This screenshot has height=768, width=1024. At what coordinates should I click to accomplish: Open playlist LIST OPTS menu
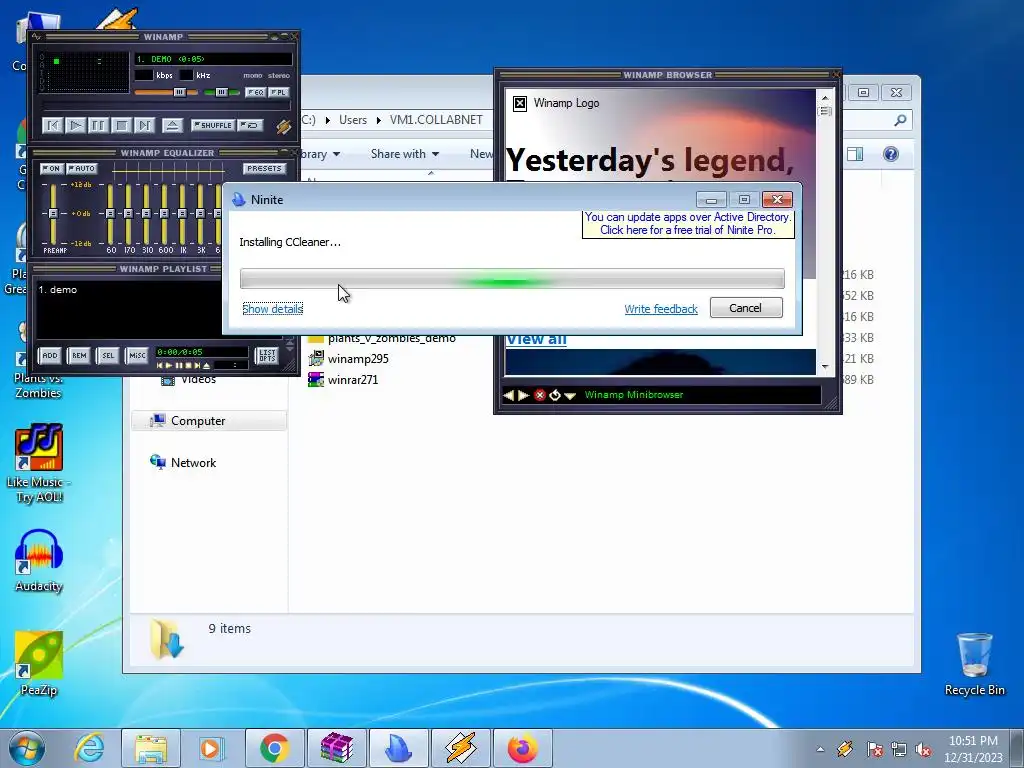point(267,355)
